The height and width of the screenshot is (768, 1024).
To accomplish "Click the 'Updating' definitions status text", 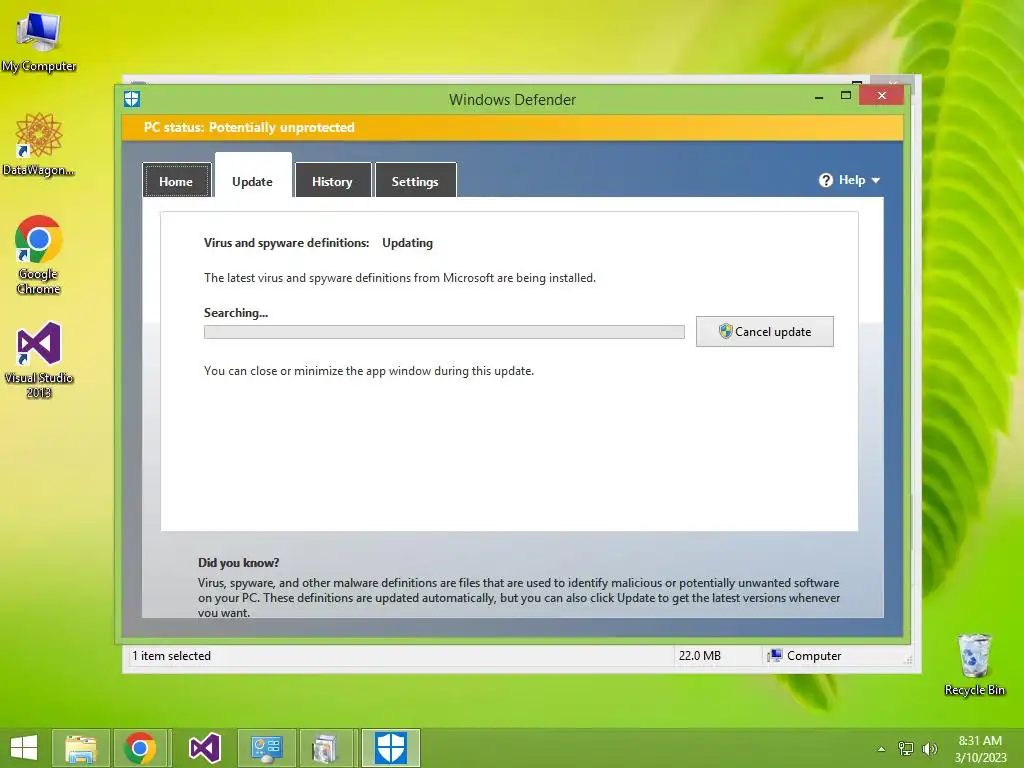I will tap(408, 243).
